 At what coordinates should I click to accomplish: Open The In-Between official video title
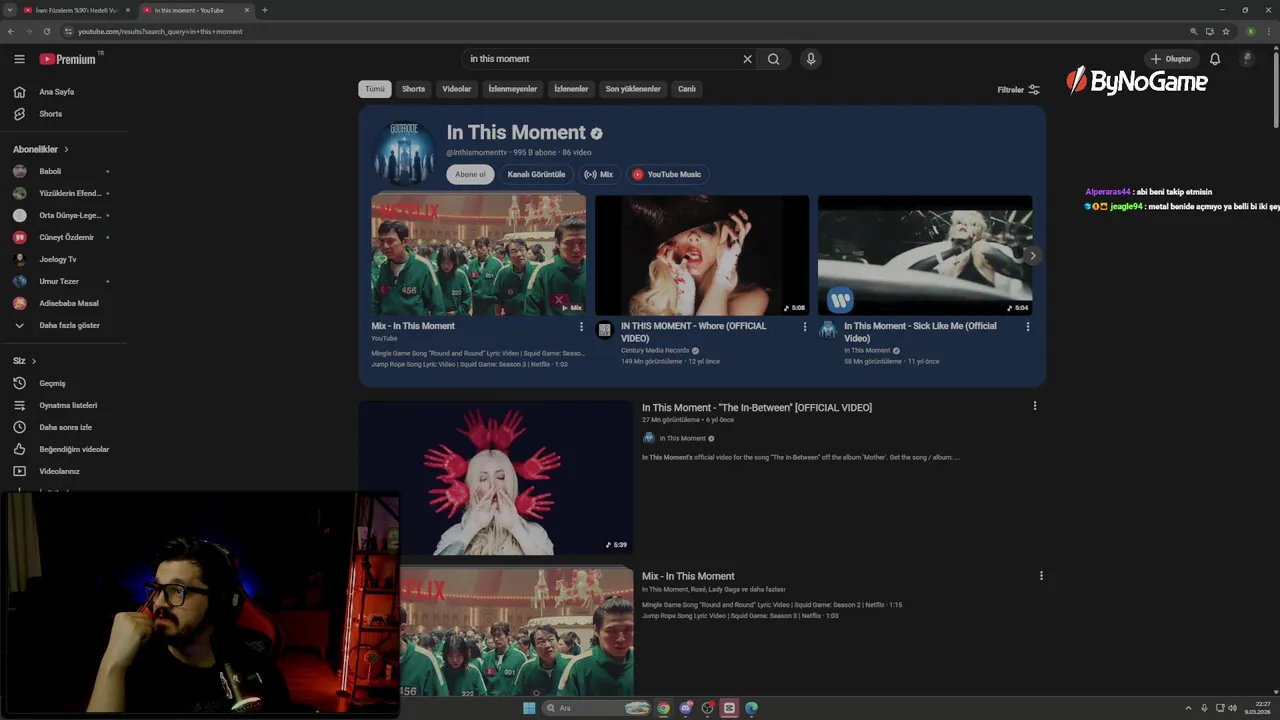tap(757, 407)
